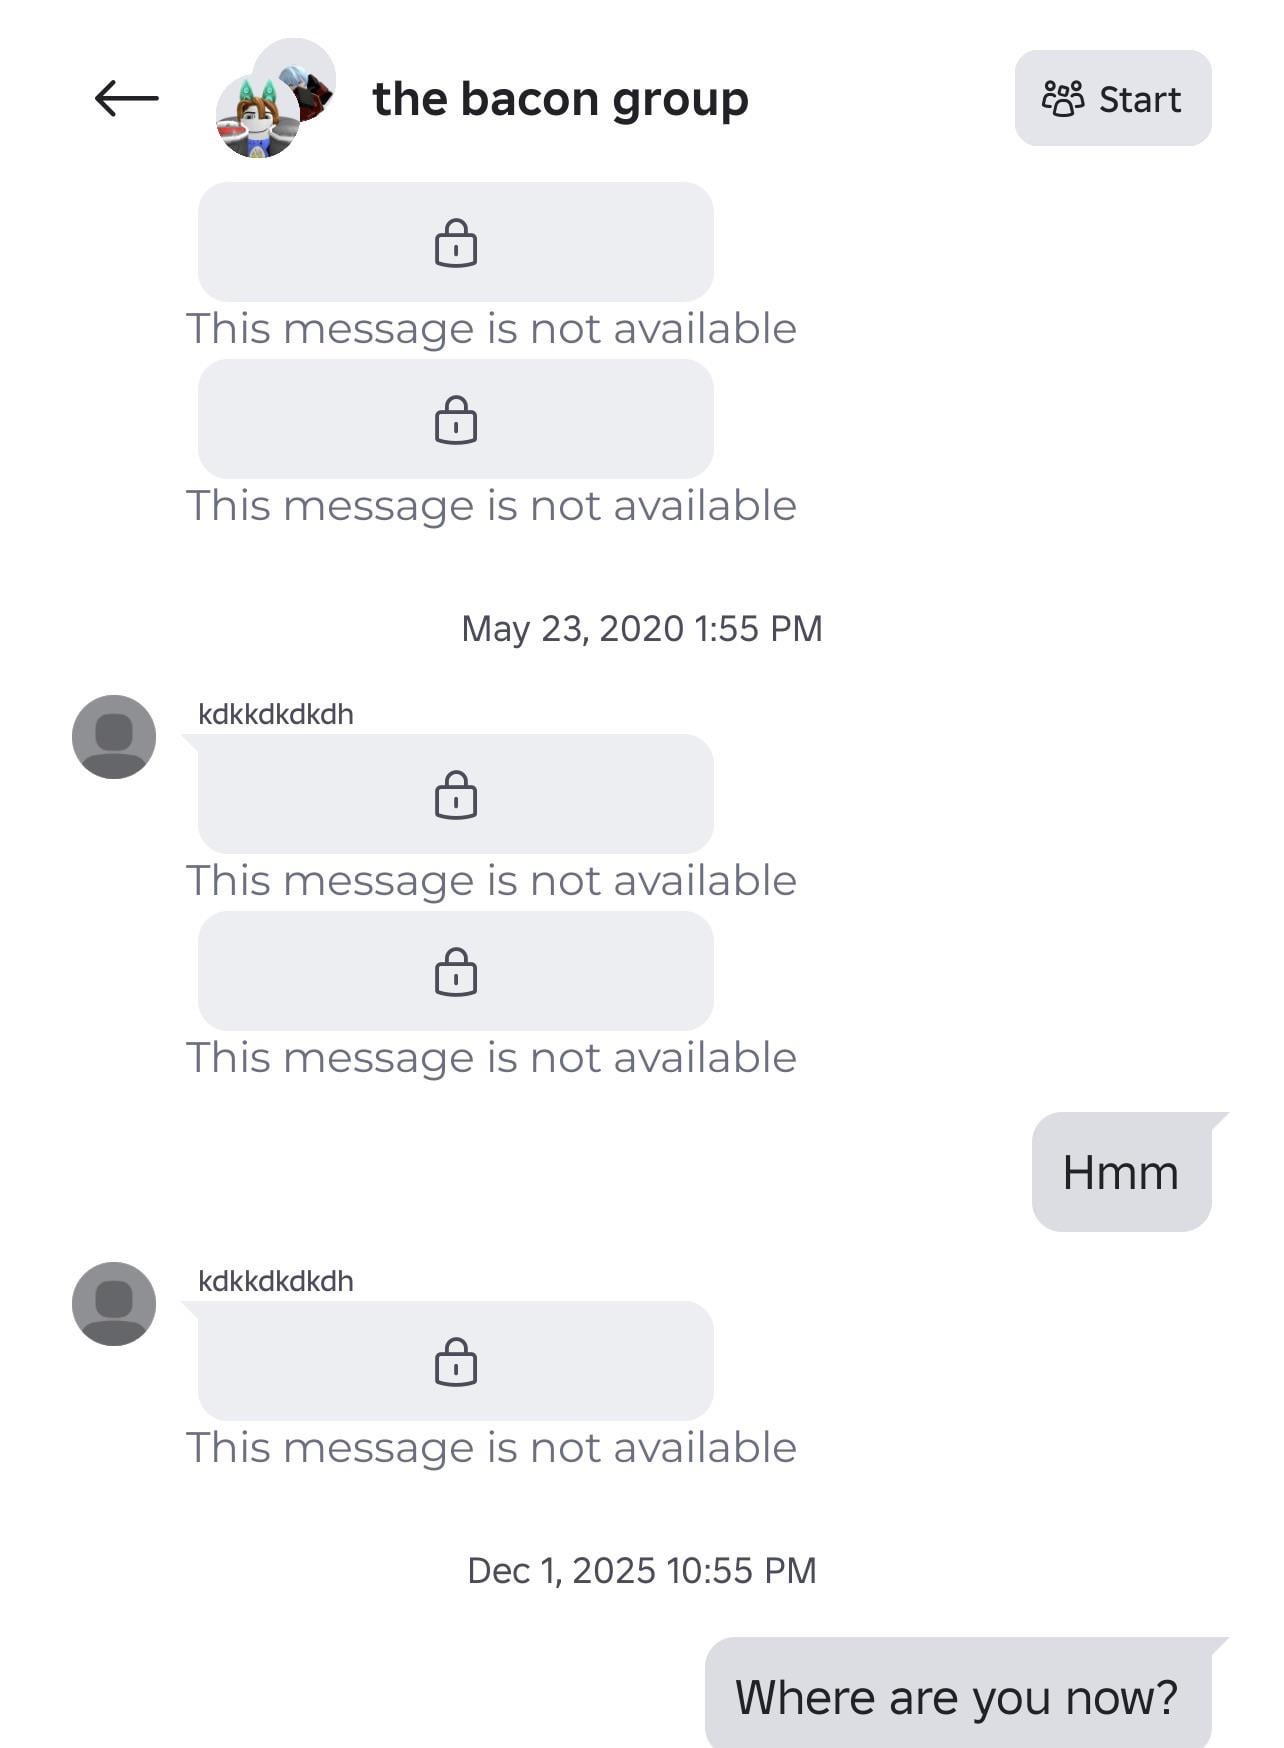This screenshot has height=1748, width=1284.
Task: Tap the back arrow icon
Action: (126, 98)
